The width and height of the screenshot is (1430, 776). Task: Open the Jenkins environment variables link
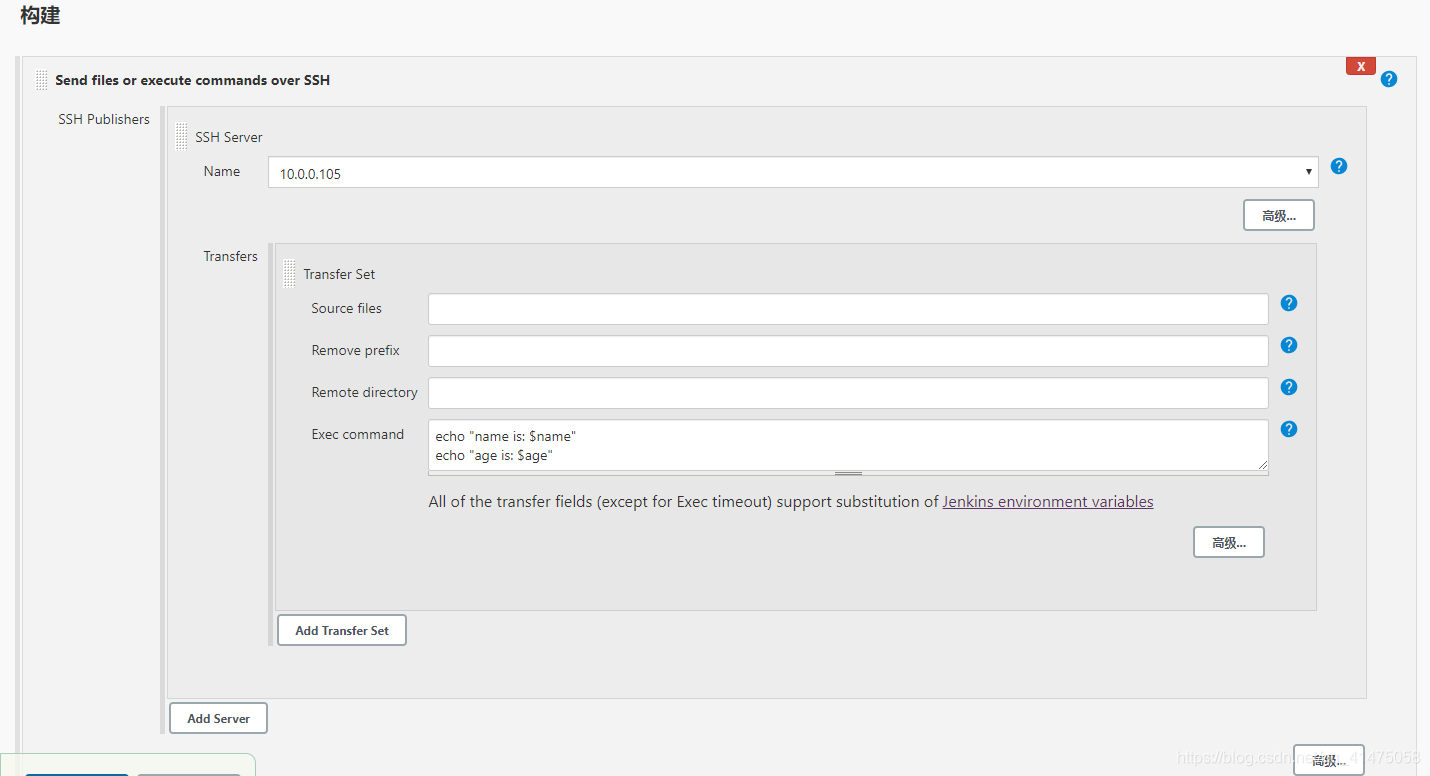click(x=1048, y=502)
